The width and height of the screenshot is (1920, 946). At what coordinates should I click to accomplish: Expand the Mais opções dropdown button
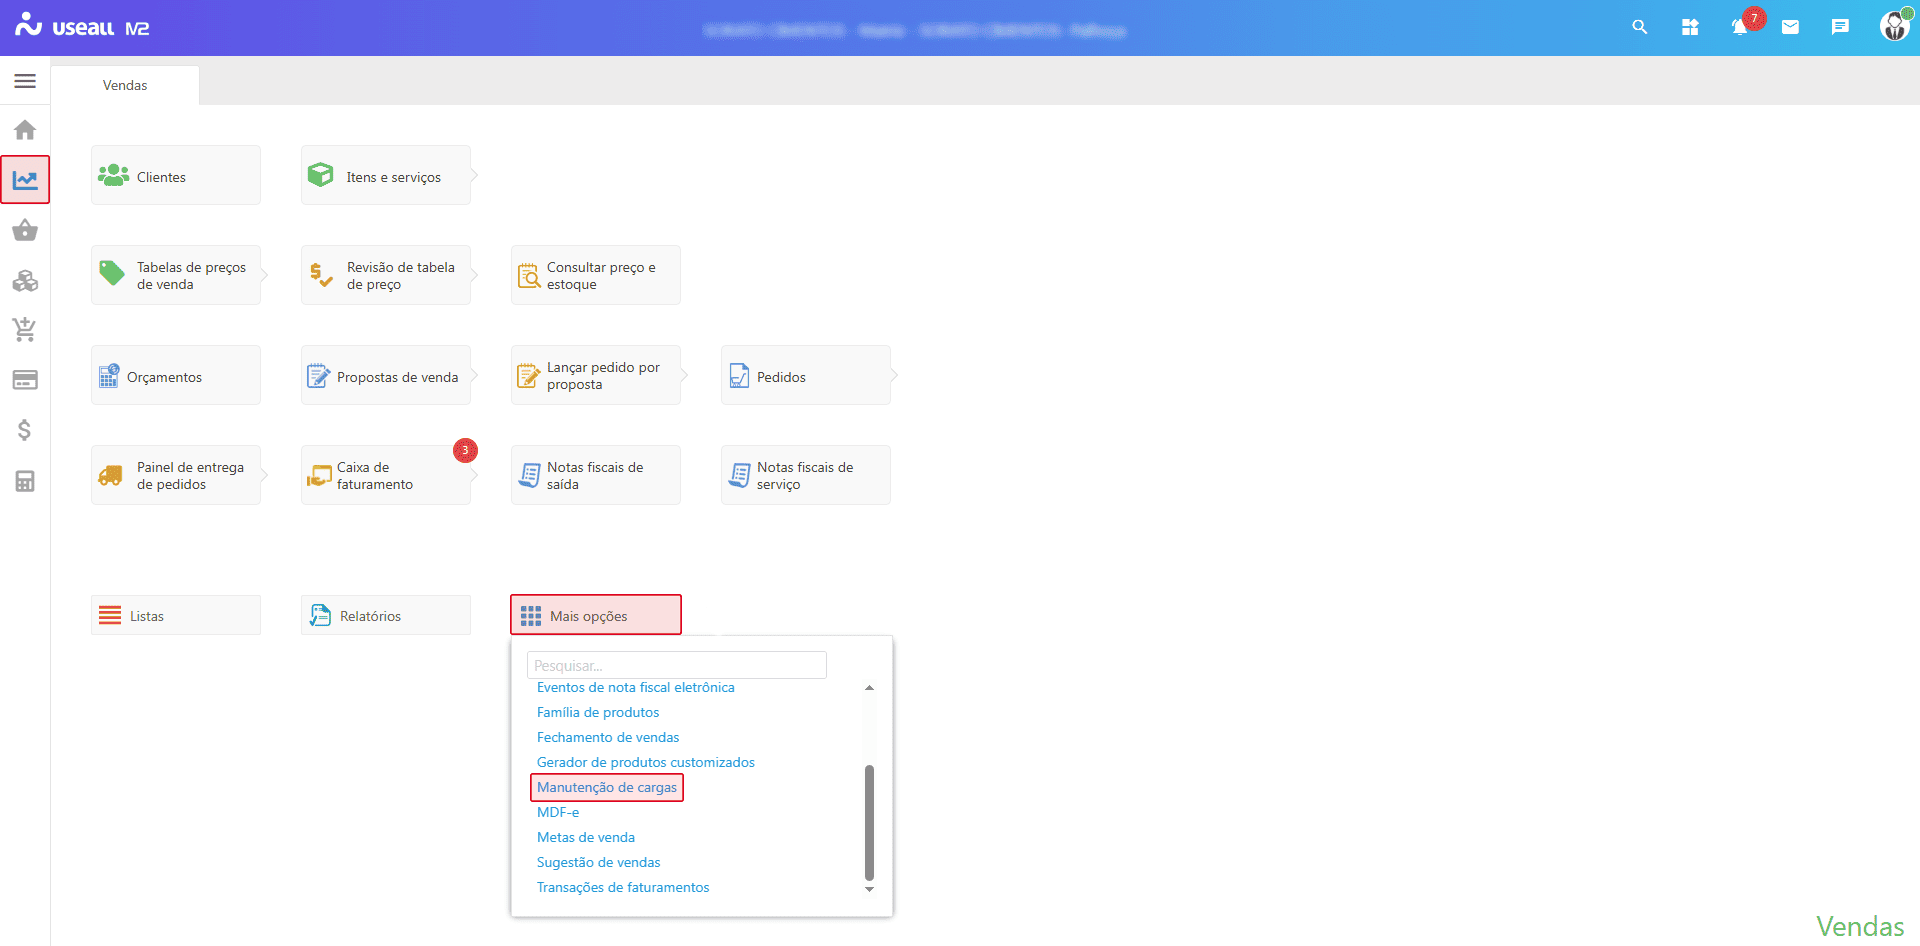pyautogui.click(x=596, y=615)
